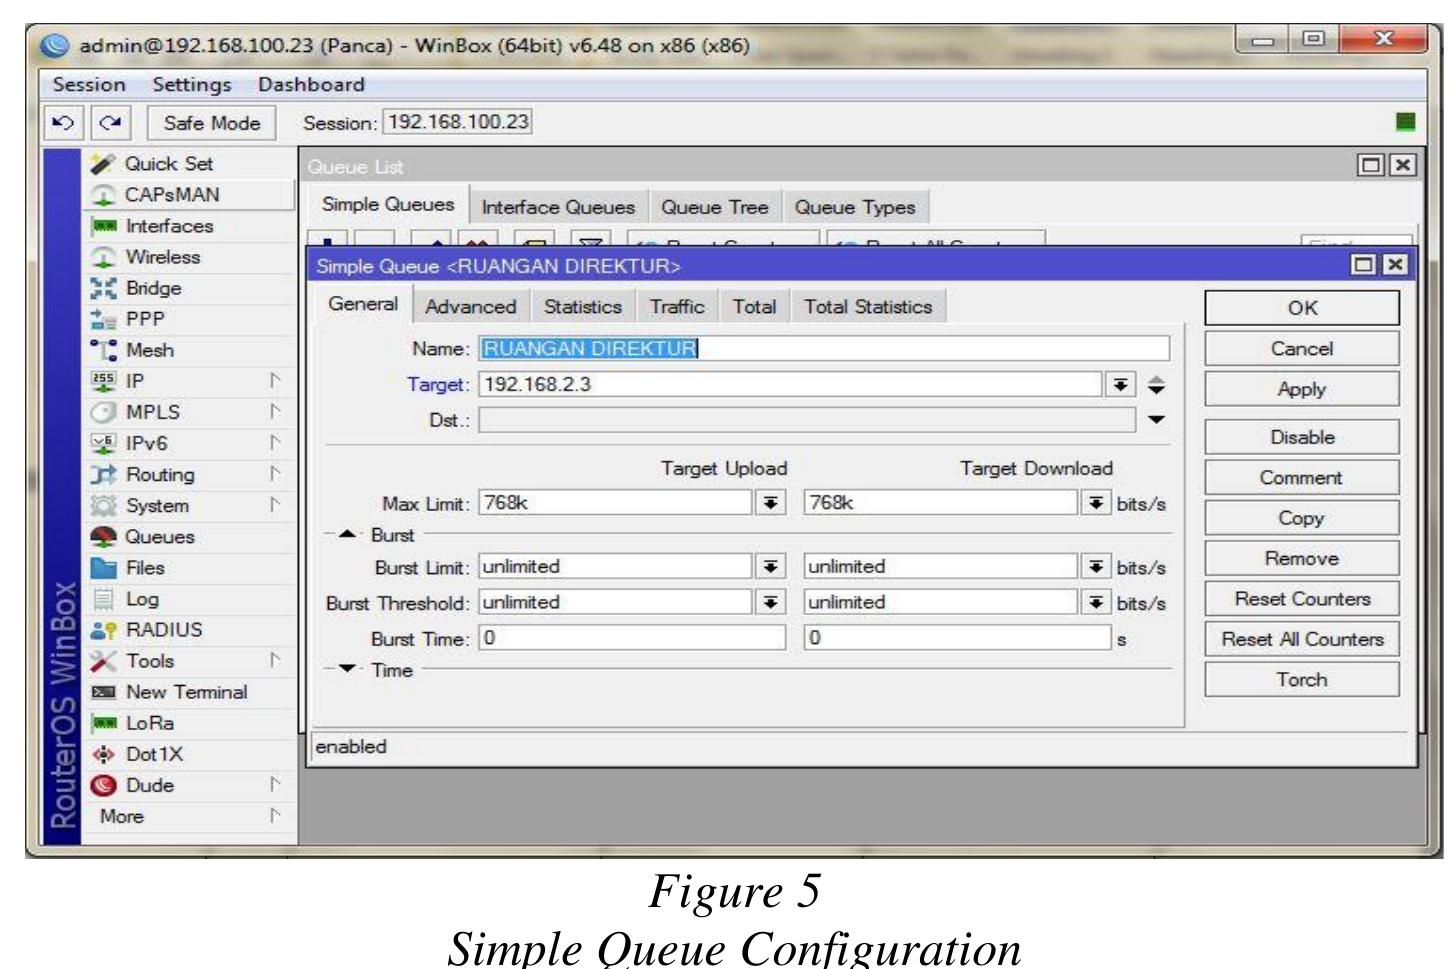
Task: Open a New Terminal
Action: pyautogui.click(x=186, y=691)
